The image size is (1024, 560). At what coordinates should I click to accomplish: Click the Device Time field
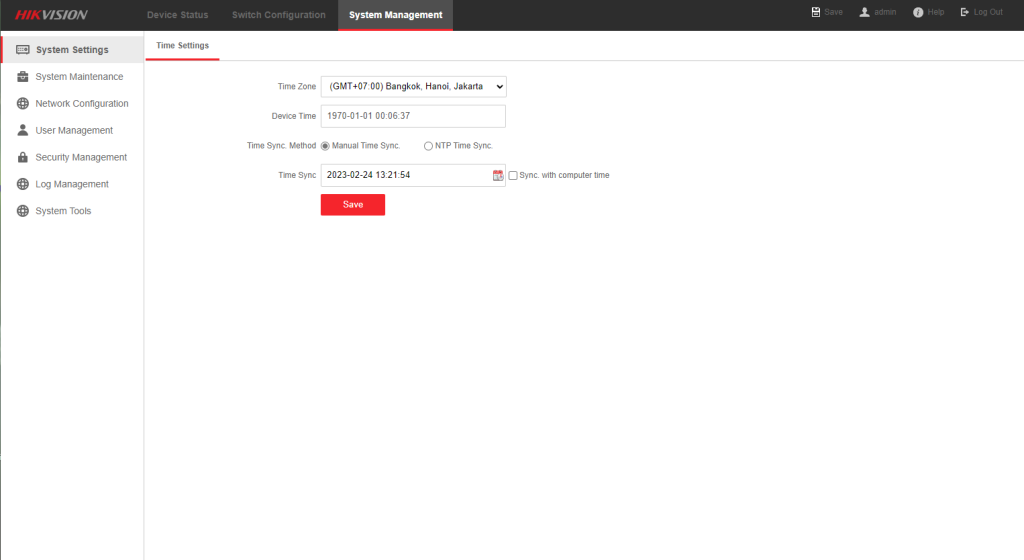click(x=413, y=116)
